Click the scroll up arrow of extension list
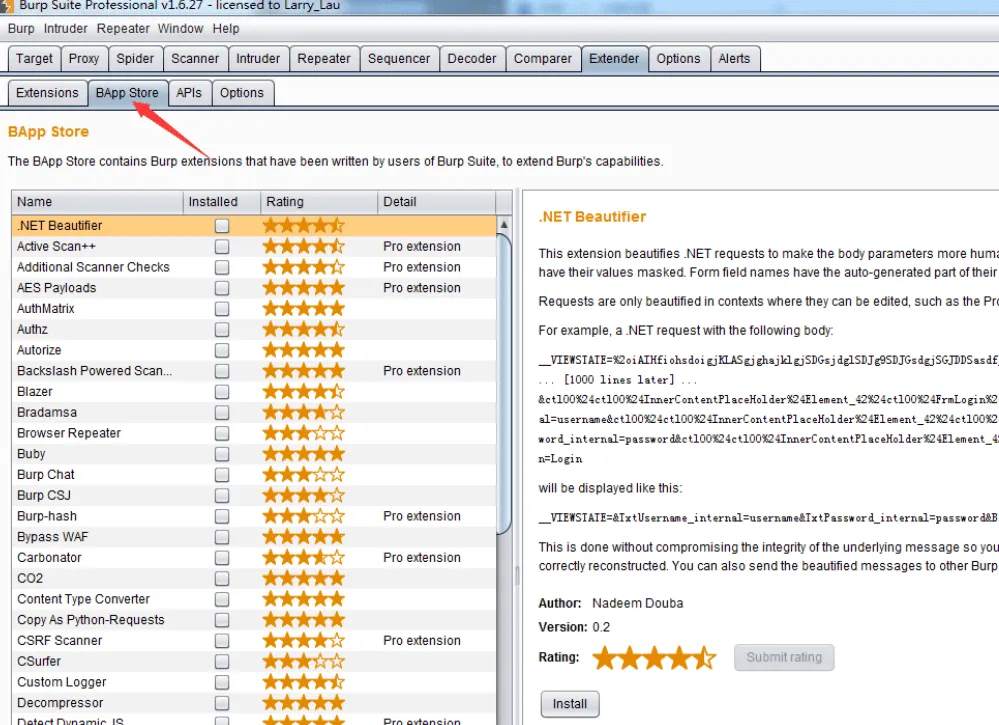This screenshot has width=999, height=725. coord(504,224)
